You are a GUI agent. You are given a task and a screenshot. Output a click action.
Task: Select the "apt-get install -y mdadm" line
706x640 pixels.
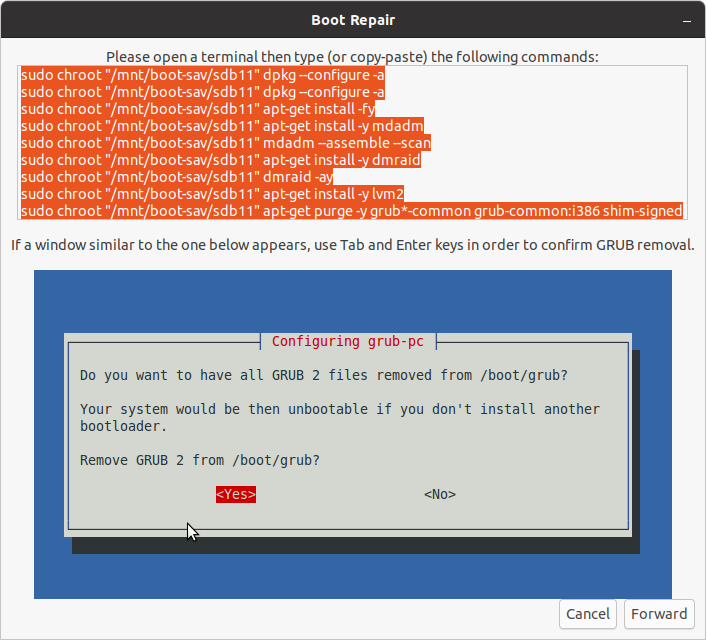coord(222,127)
